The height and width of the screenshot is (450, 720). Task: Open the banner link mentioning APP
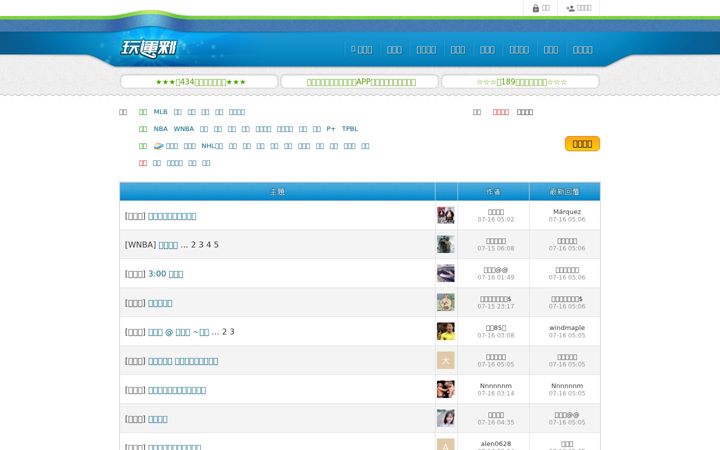click(x=360, y=82)
